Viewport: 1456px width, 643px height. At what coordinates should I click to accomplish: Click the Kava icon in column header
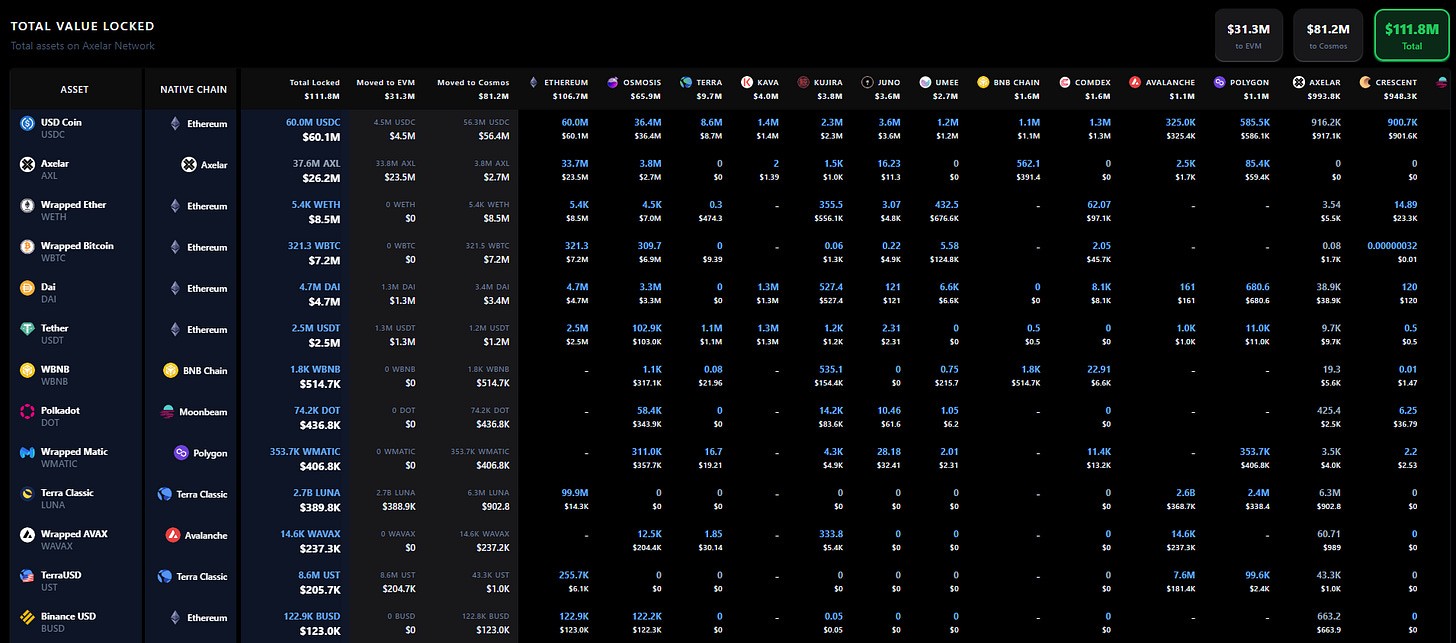tap(747, 82)
